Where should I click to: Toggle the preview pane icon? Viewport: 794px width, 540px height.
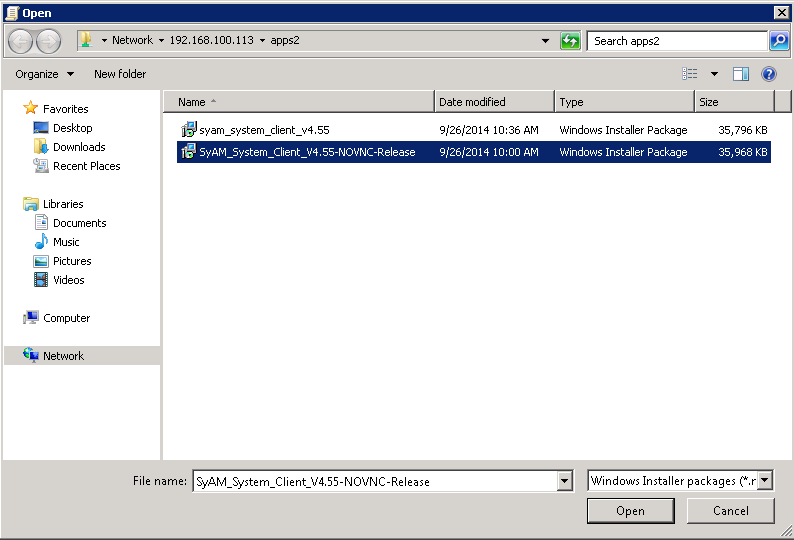(x=741, y=74)
